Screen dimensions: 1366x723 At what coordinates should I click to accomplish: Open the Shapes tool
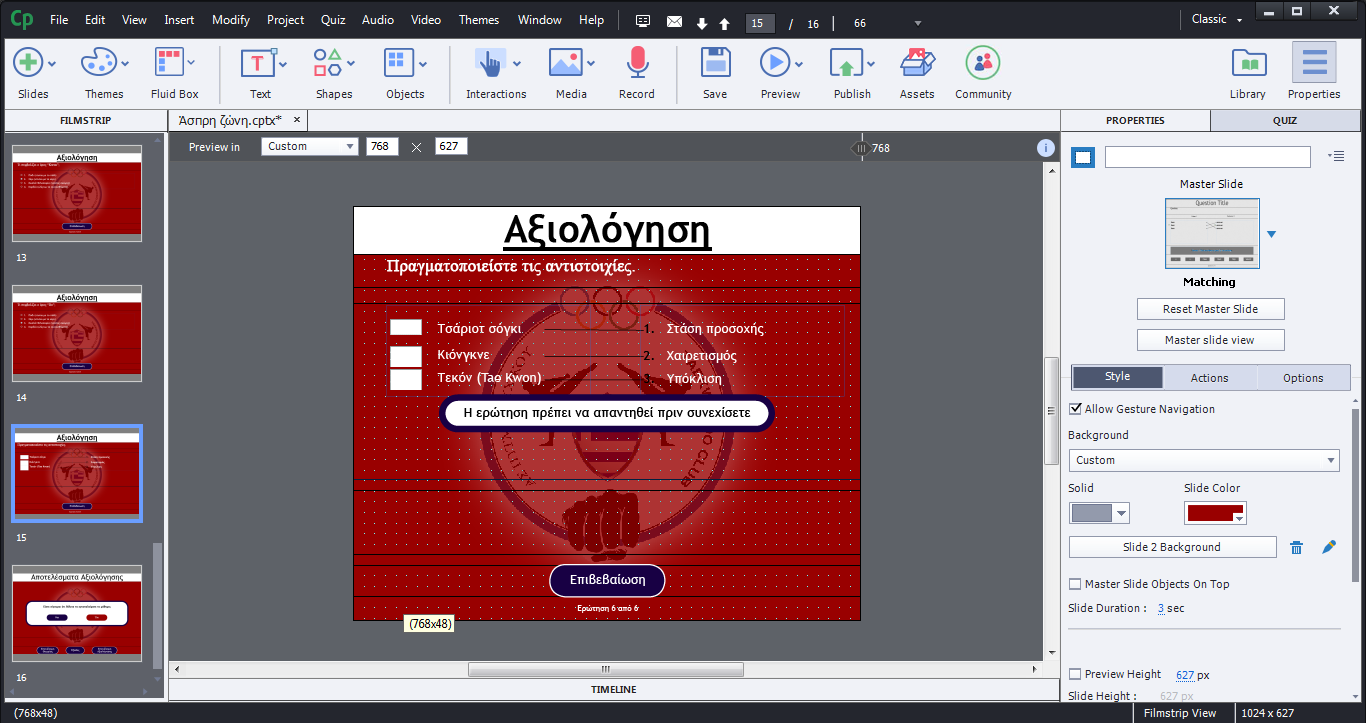click(x=333, y=72)
